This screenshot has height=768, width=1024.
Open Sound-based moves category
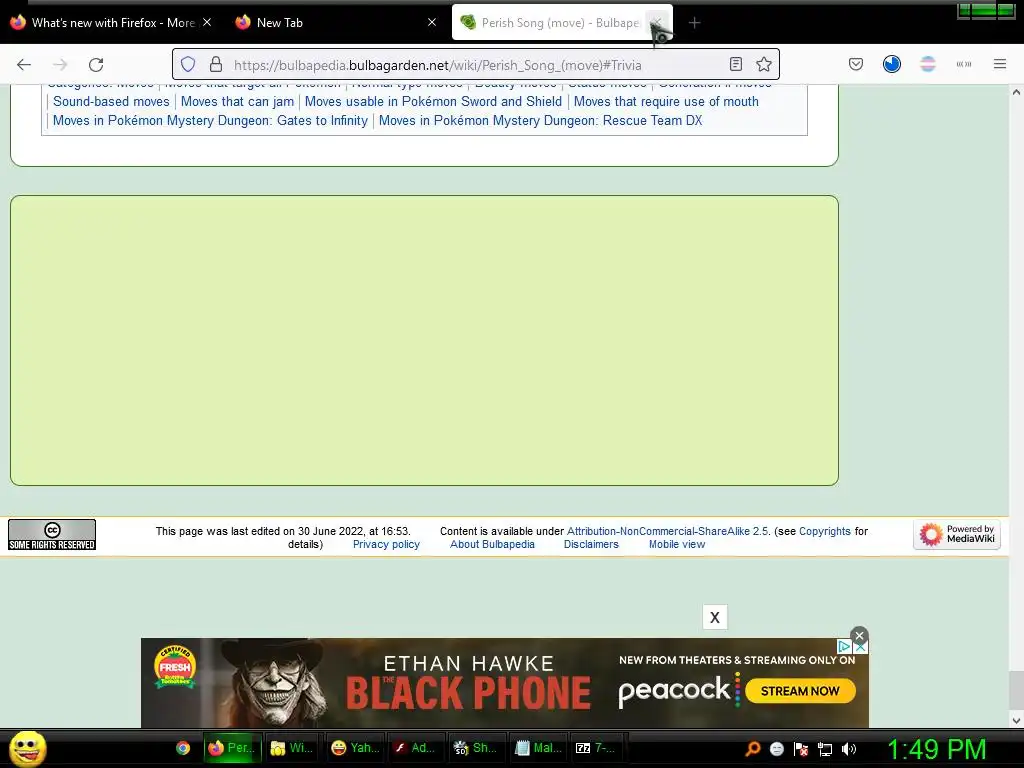click(111, 102)
